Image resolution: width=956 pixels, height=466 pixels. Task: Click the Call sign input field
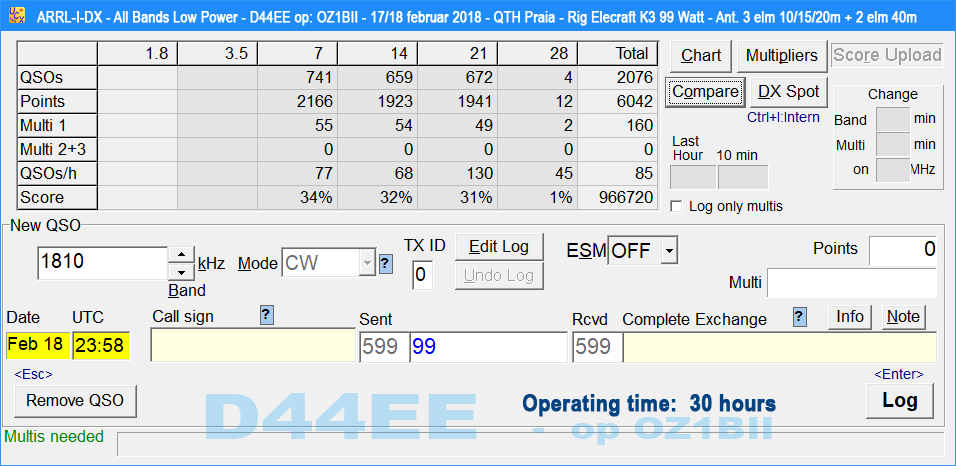[x=253, y=347]
